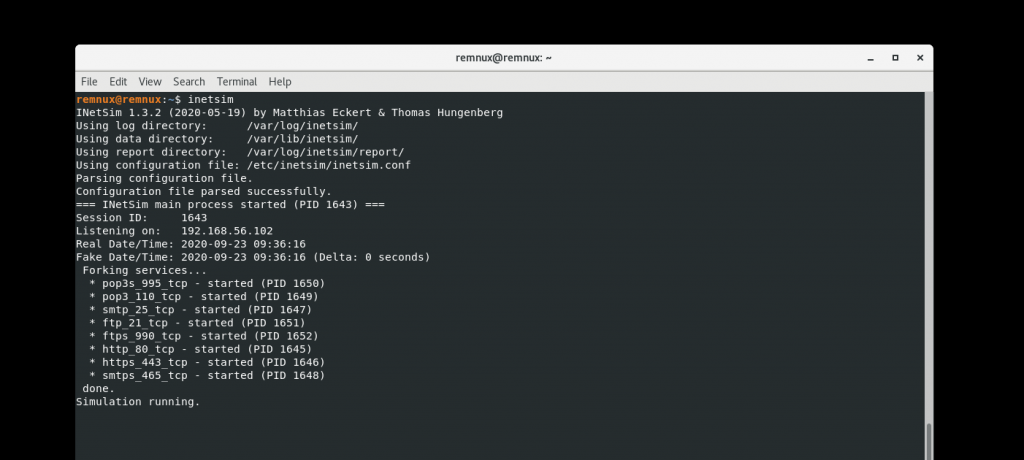Click the /etc/inetsim/inetsim.conf path text
Viewport: 1024px width, 460px height.
click(x=328, y=165)
